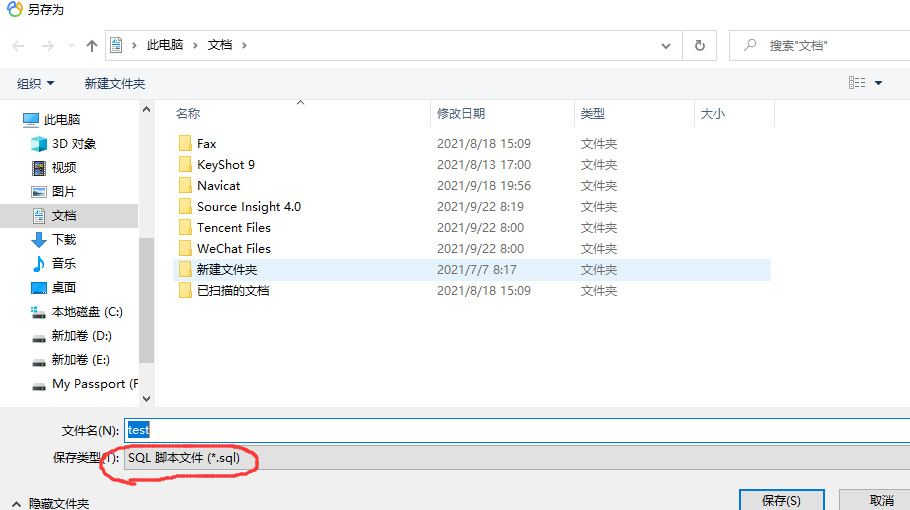Image resolution: width=910 pixels, height=510 pixels.
Task: Click the KeyShot 9 folder name
Action: tap(226, 164)
